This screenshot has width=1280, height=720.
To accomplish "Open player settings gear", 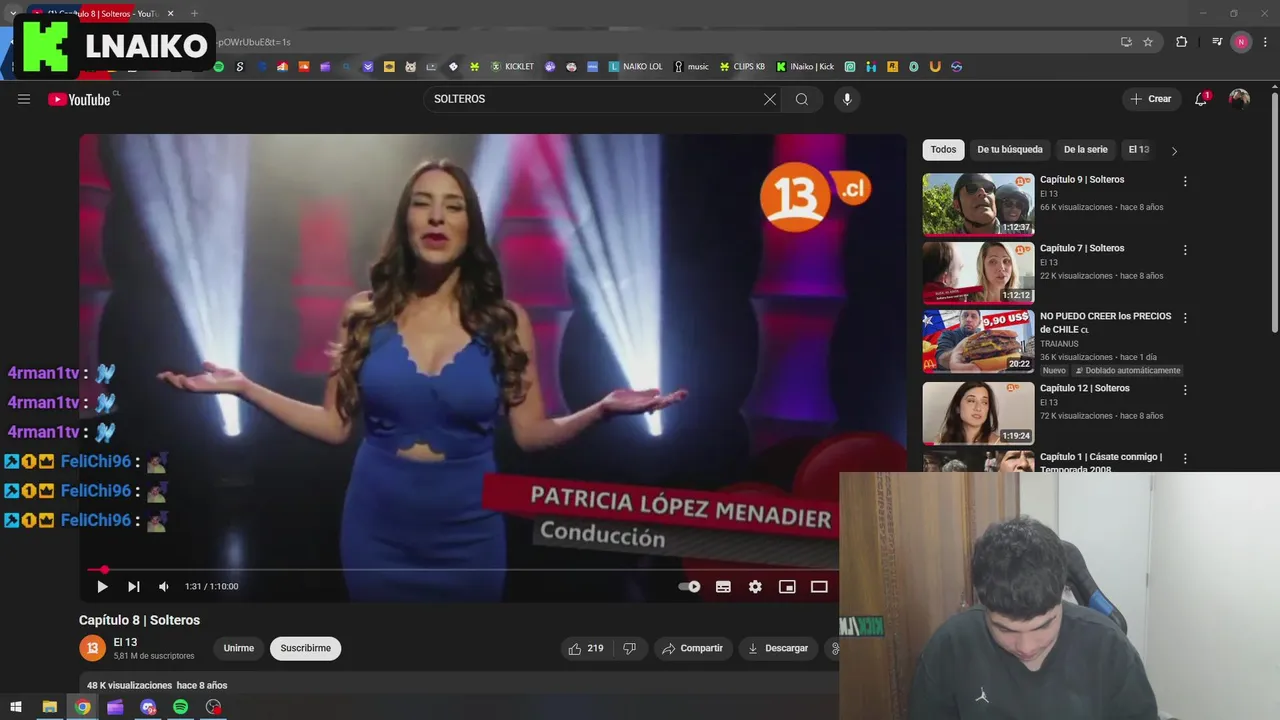I will click(x=755, y=587).
